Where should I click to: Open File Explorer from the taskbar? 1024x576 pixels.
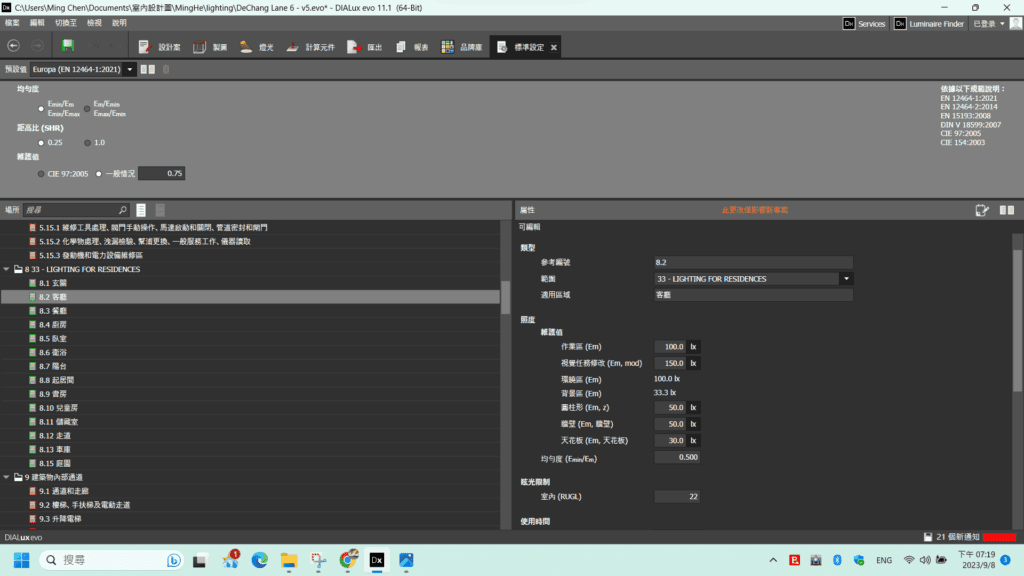(289, 560)
